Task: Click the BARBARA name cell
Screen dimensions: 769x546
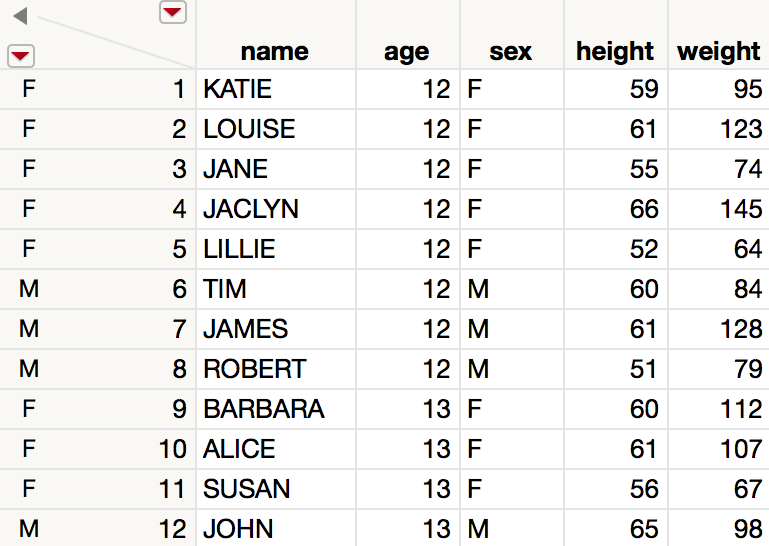Action: [x=276, y=409]
